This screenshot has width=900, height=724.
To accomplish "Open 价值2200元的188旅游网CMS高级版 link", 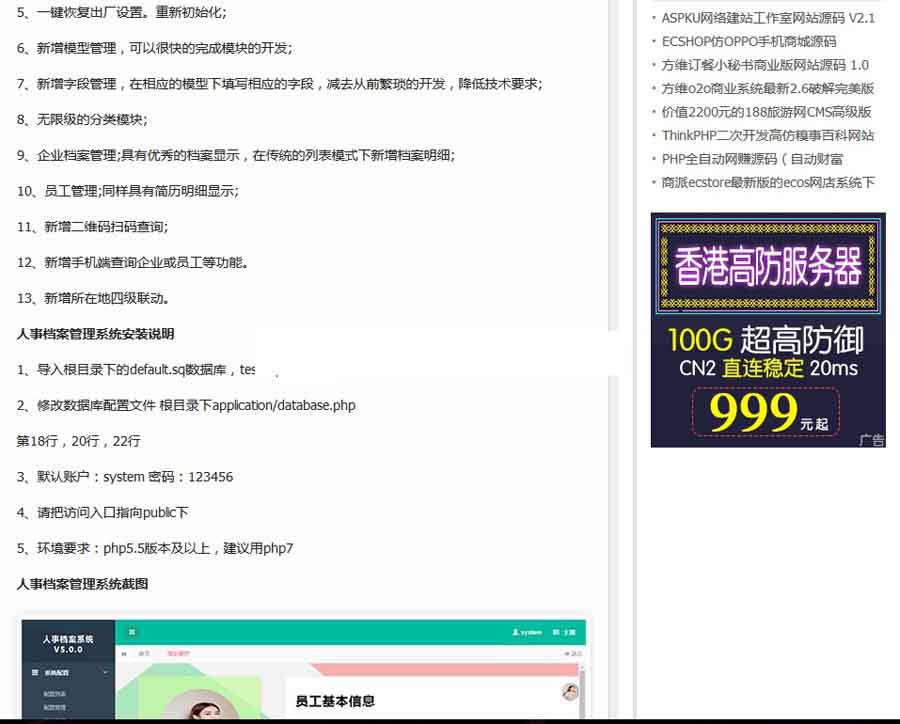I will point(765,112).
